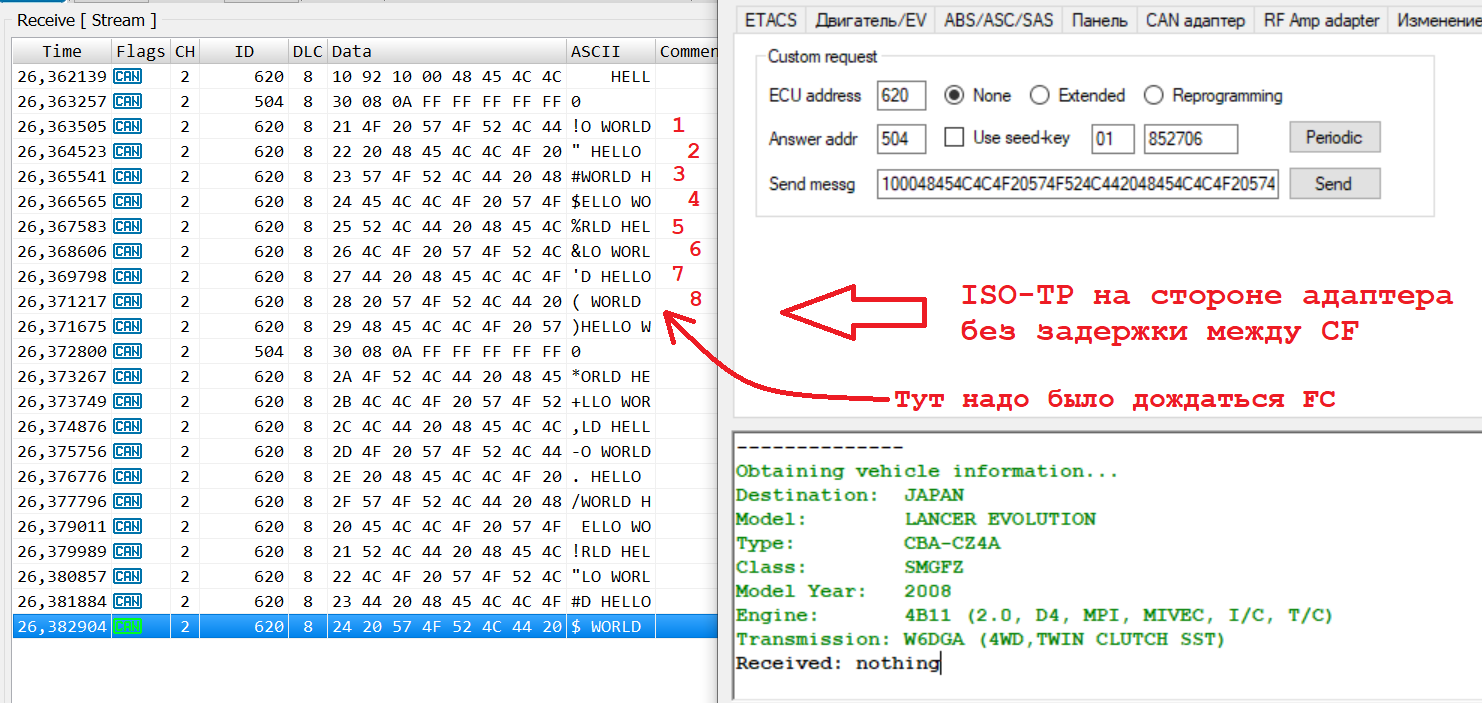Image resolution: width=1482 pixels, height=706 pixels.
Task: Select the timestamp 26,372800 cell
Action: point(62,351)
